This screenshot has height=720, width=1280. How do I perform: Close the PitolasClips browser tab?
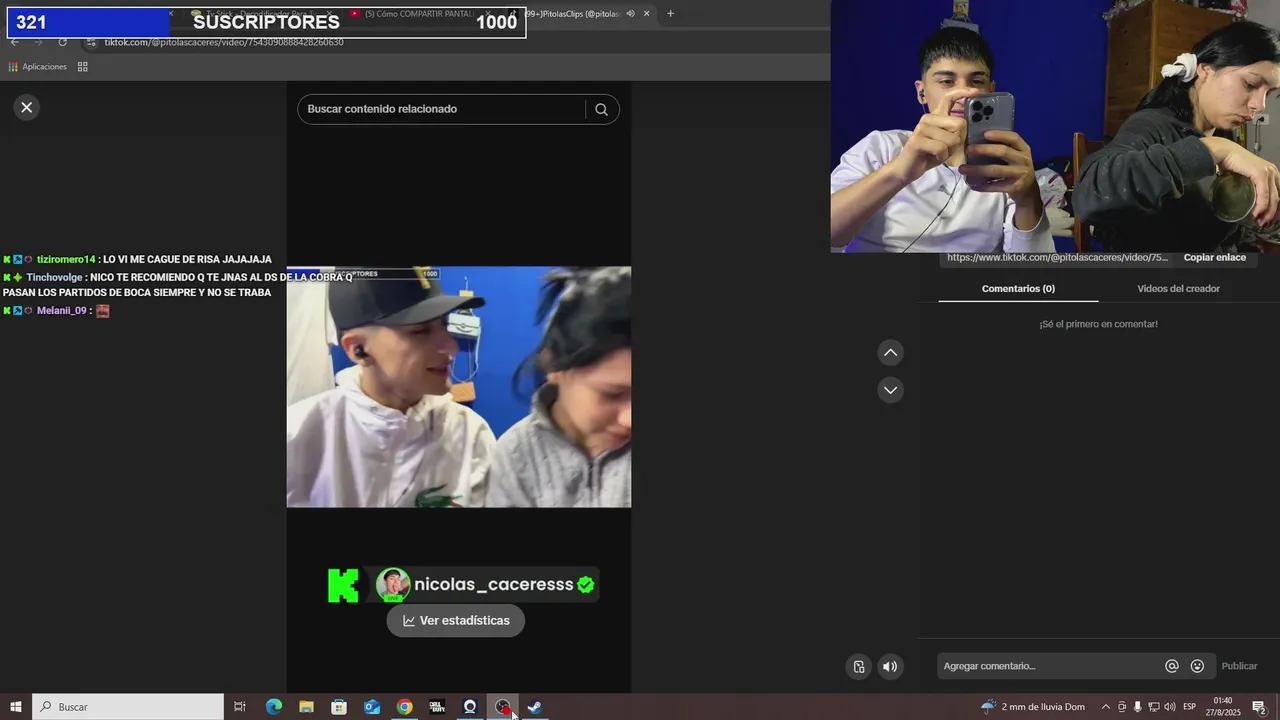pyautogui.click(x=647, y=14)
